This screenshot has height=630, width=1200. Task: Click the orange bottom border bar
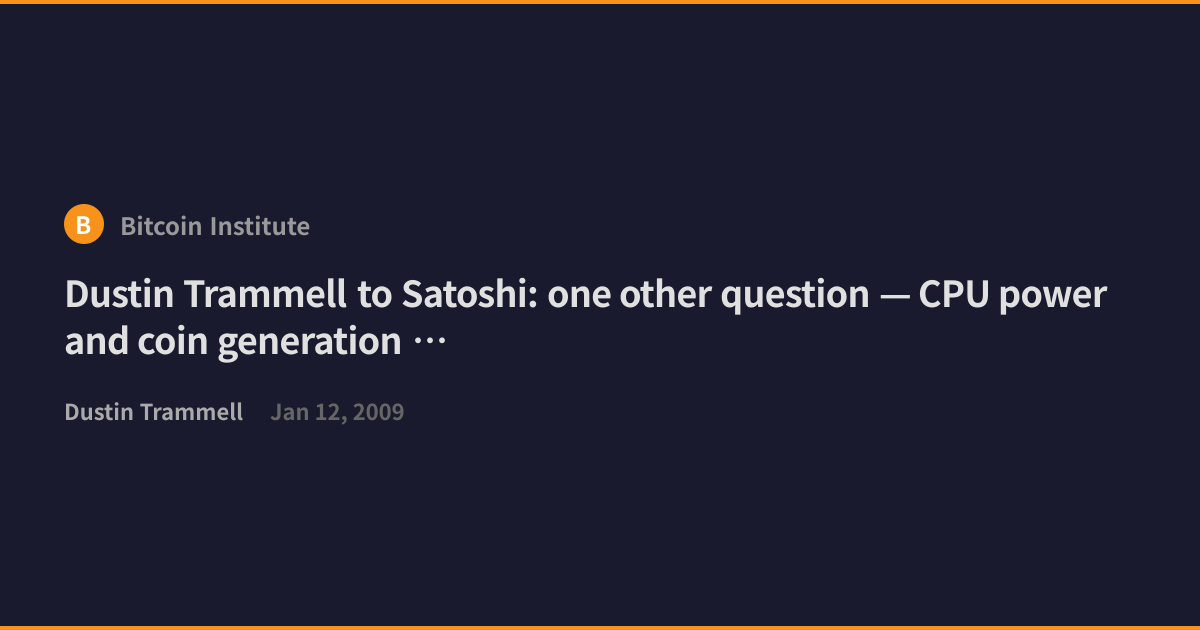(600, 628)
